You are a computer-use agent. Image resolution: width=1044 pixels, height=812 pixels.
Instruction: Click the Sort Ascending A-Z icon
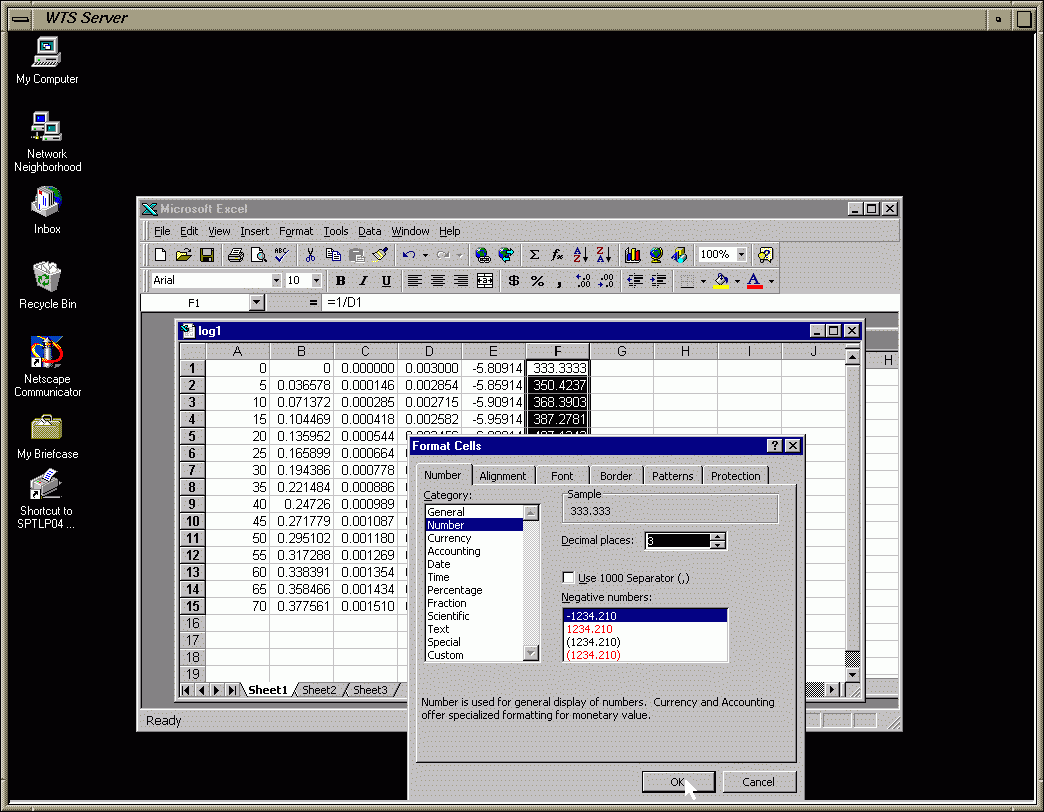(x=581, y=255)
